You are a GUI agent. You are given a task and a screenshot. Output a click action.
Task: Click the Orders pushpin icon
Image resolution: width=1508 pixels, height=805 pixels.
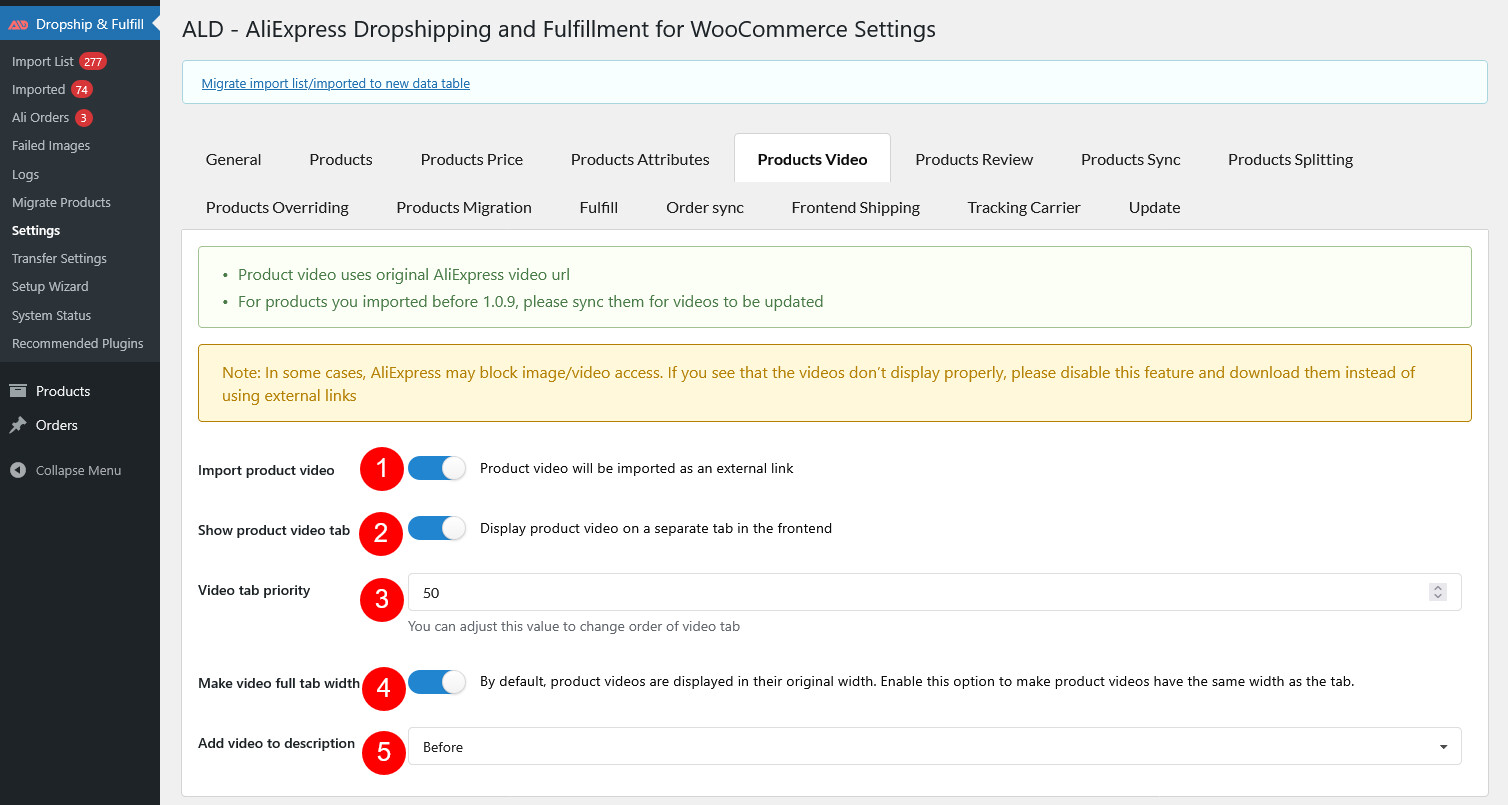pos(18,425)
